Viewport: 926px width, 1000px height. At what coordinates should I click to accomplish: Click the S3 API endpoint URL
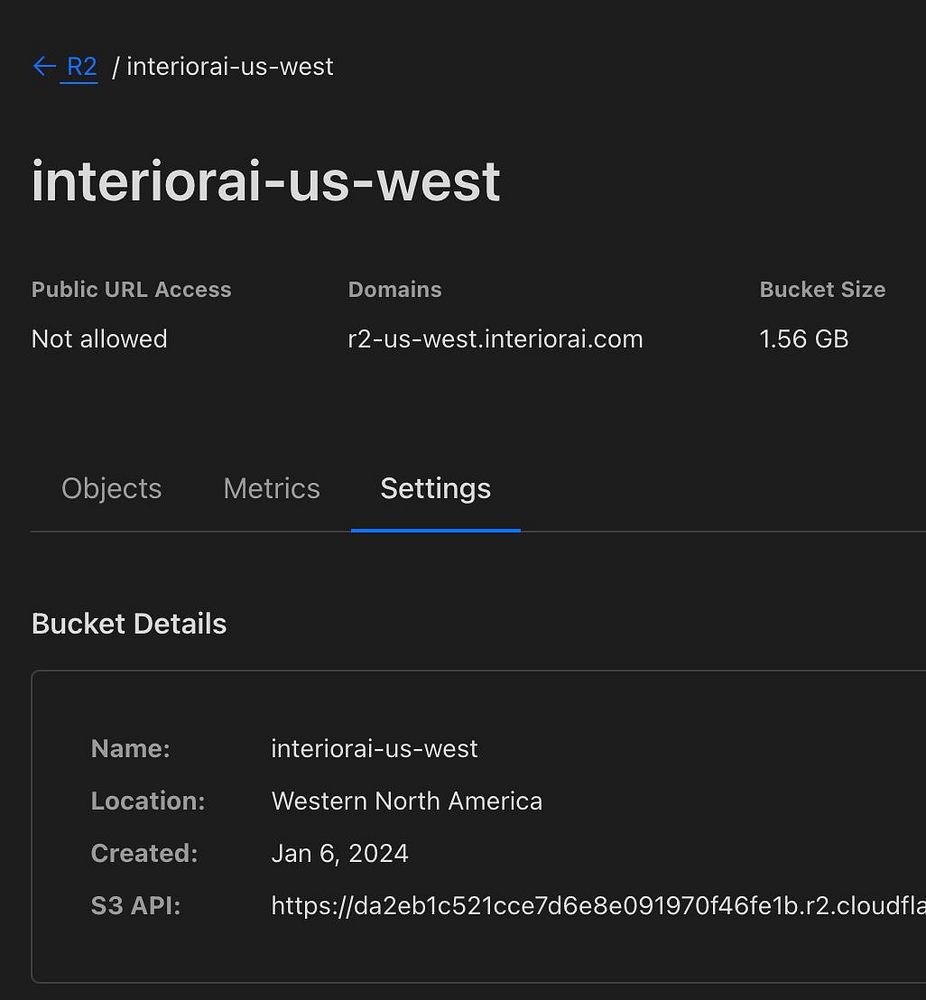pyautogui.click(x=597, y=906)
